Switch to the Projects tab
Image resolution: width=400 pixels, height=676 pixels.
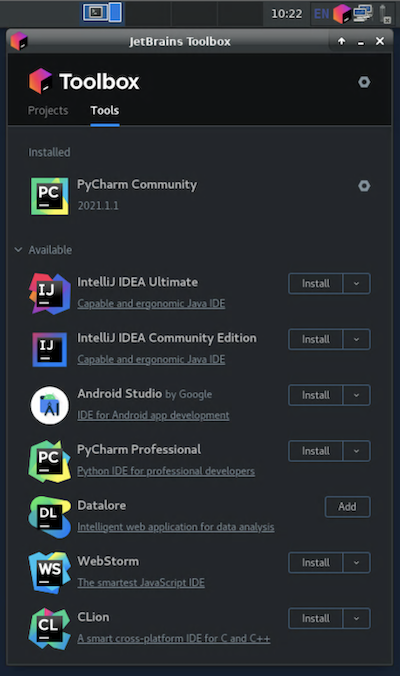point(48,111)
